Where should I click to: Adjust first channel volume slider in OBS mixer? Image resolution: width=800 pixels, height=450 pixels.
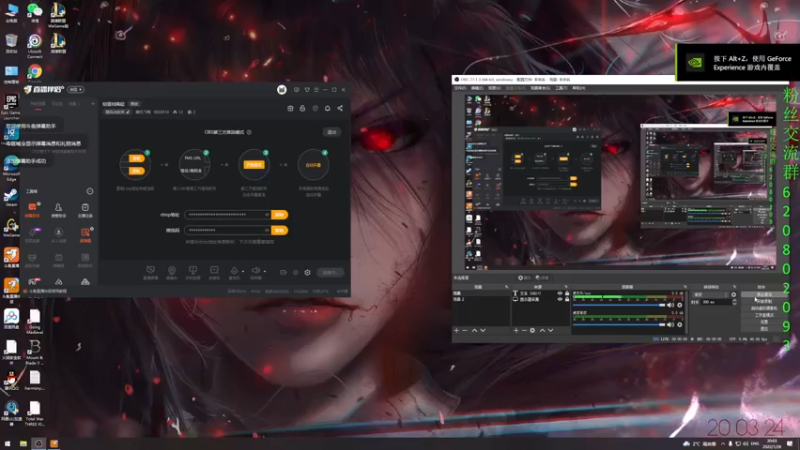click(x=618, y=305)
